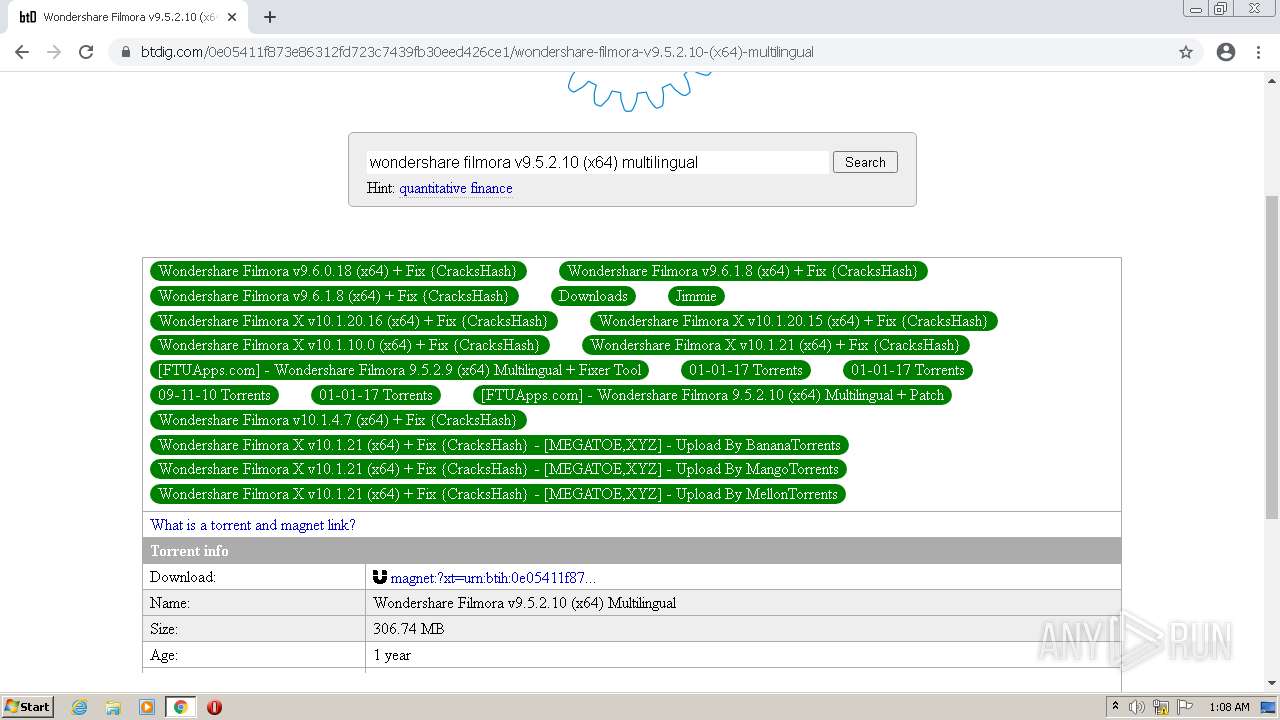The height and width of the screenshot is (720, 1280).
Task: Click the browser forward arrow
Action: click(x=54, y=52)
